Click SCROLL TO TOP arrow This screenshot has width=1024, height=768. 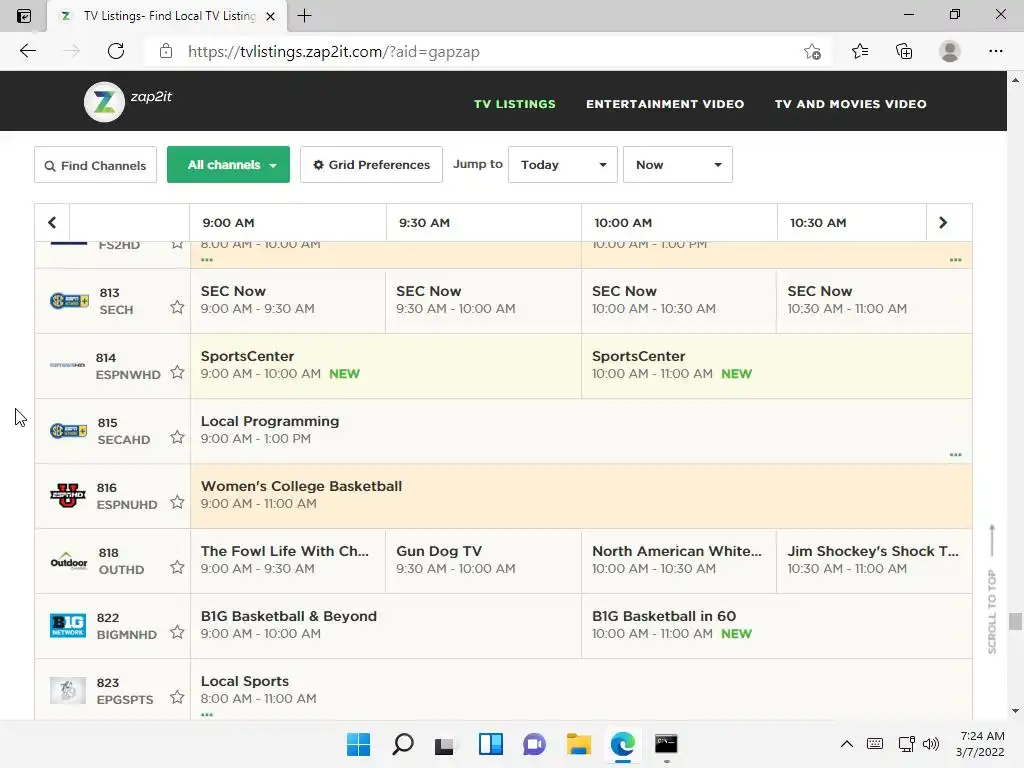point(992,540)
